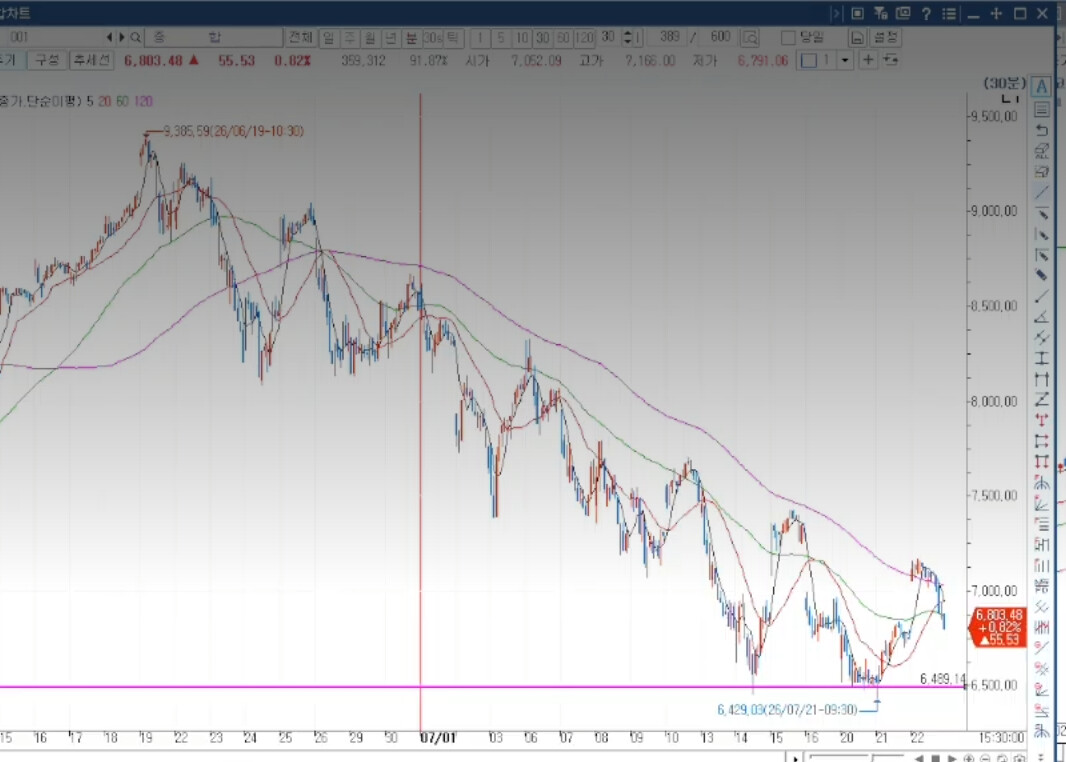Toggle the 분 (minute) period button
1066x762 pixels.
point(411,37)
